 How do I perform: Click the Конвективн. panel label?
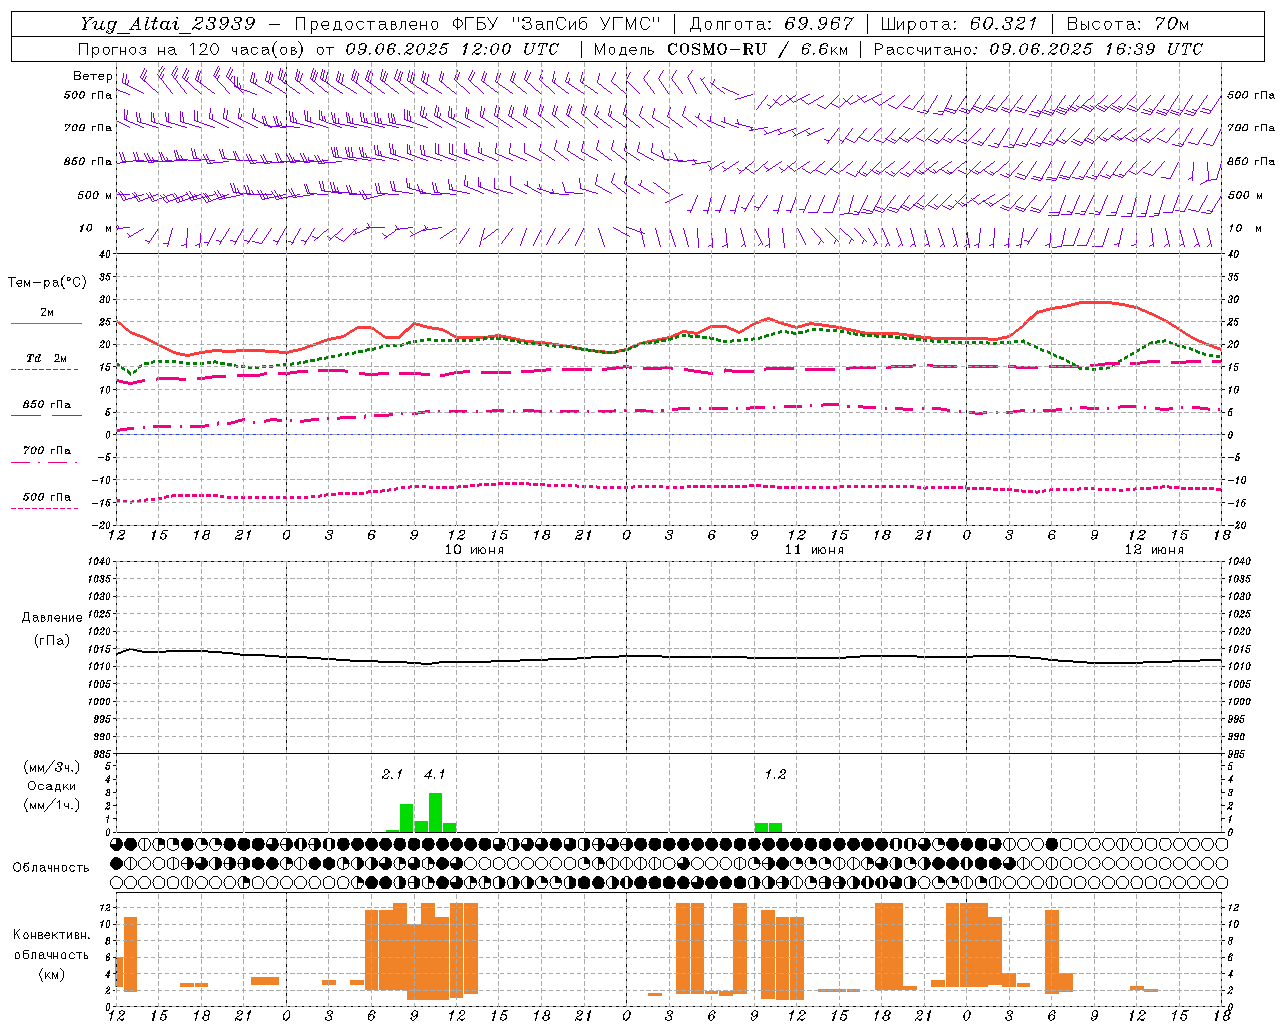click(x=51, y=935)
